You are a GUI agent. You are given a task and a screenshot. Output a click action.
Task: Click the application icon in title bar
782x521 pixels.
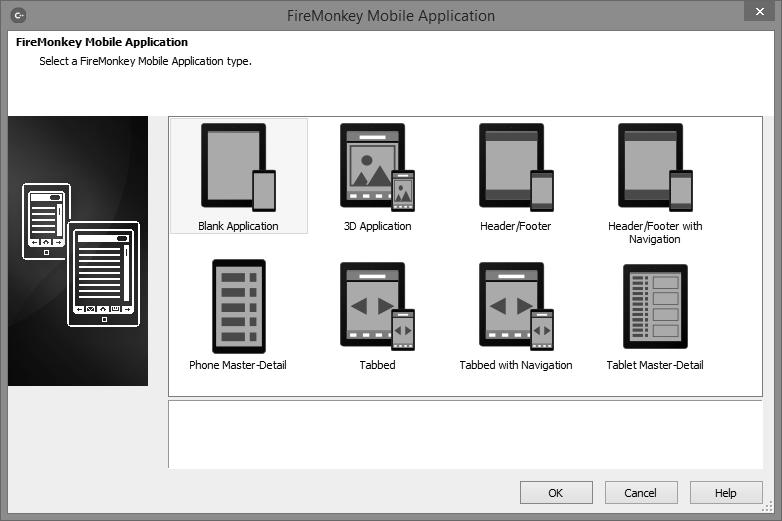(x=18, y=15)
